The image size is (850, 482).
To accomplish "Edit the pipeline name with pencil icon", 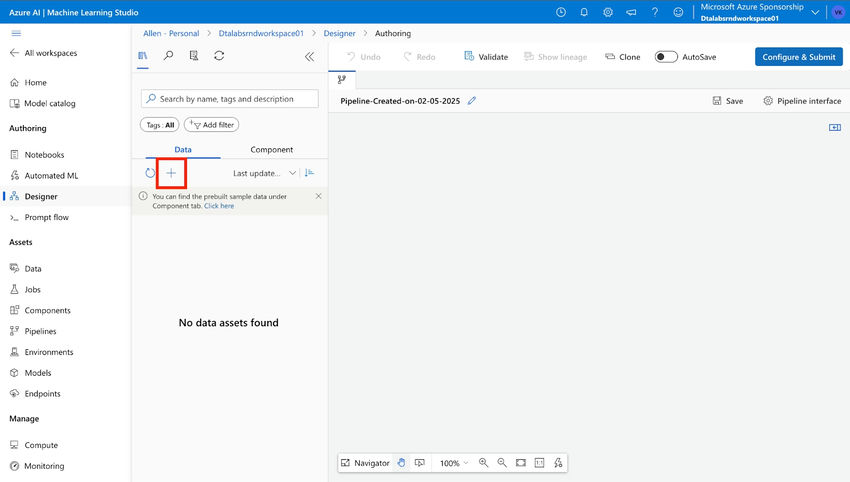I will click(472, 101).
